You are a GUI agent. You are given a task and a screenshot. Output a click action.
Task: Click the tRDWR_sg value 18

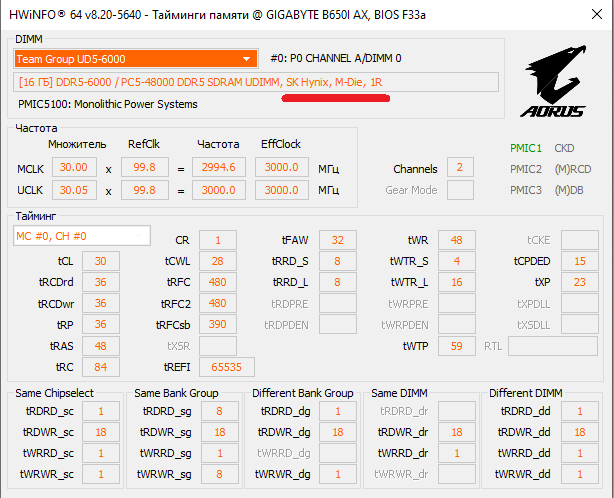tap(220, 432)
